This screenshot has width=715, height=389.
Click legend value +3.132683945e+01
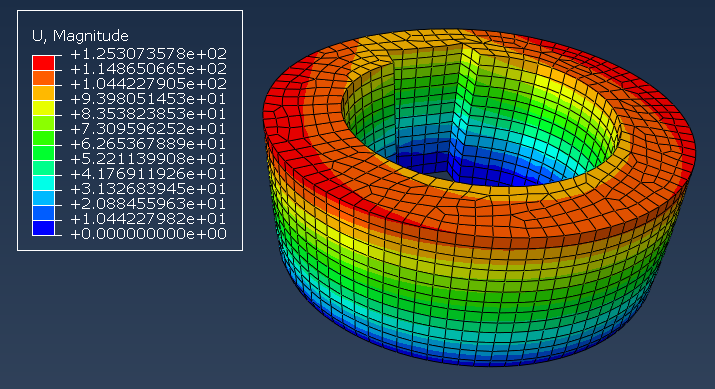(x=149, y=189)
